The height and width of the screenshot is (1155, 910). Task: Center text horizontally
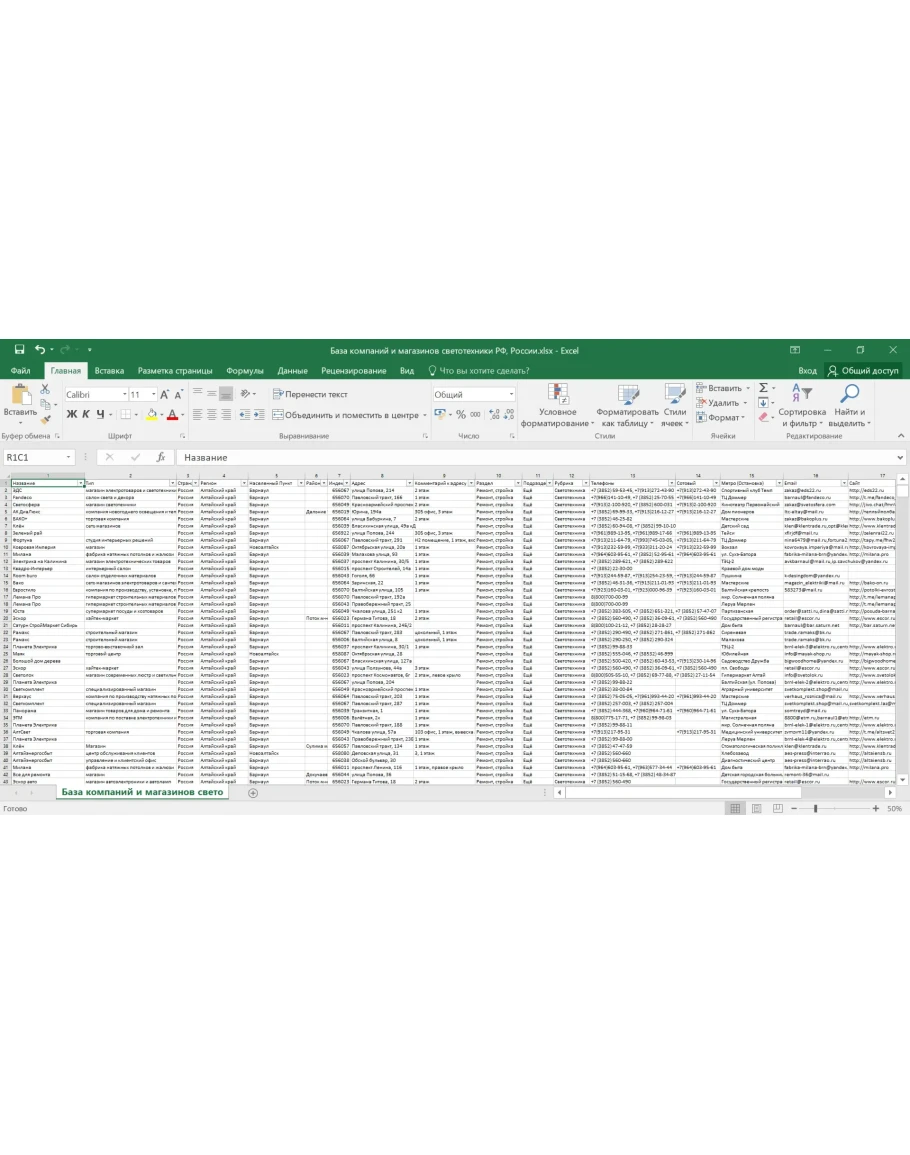coord(211,415)
